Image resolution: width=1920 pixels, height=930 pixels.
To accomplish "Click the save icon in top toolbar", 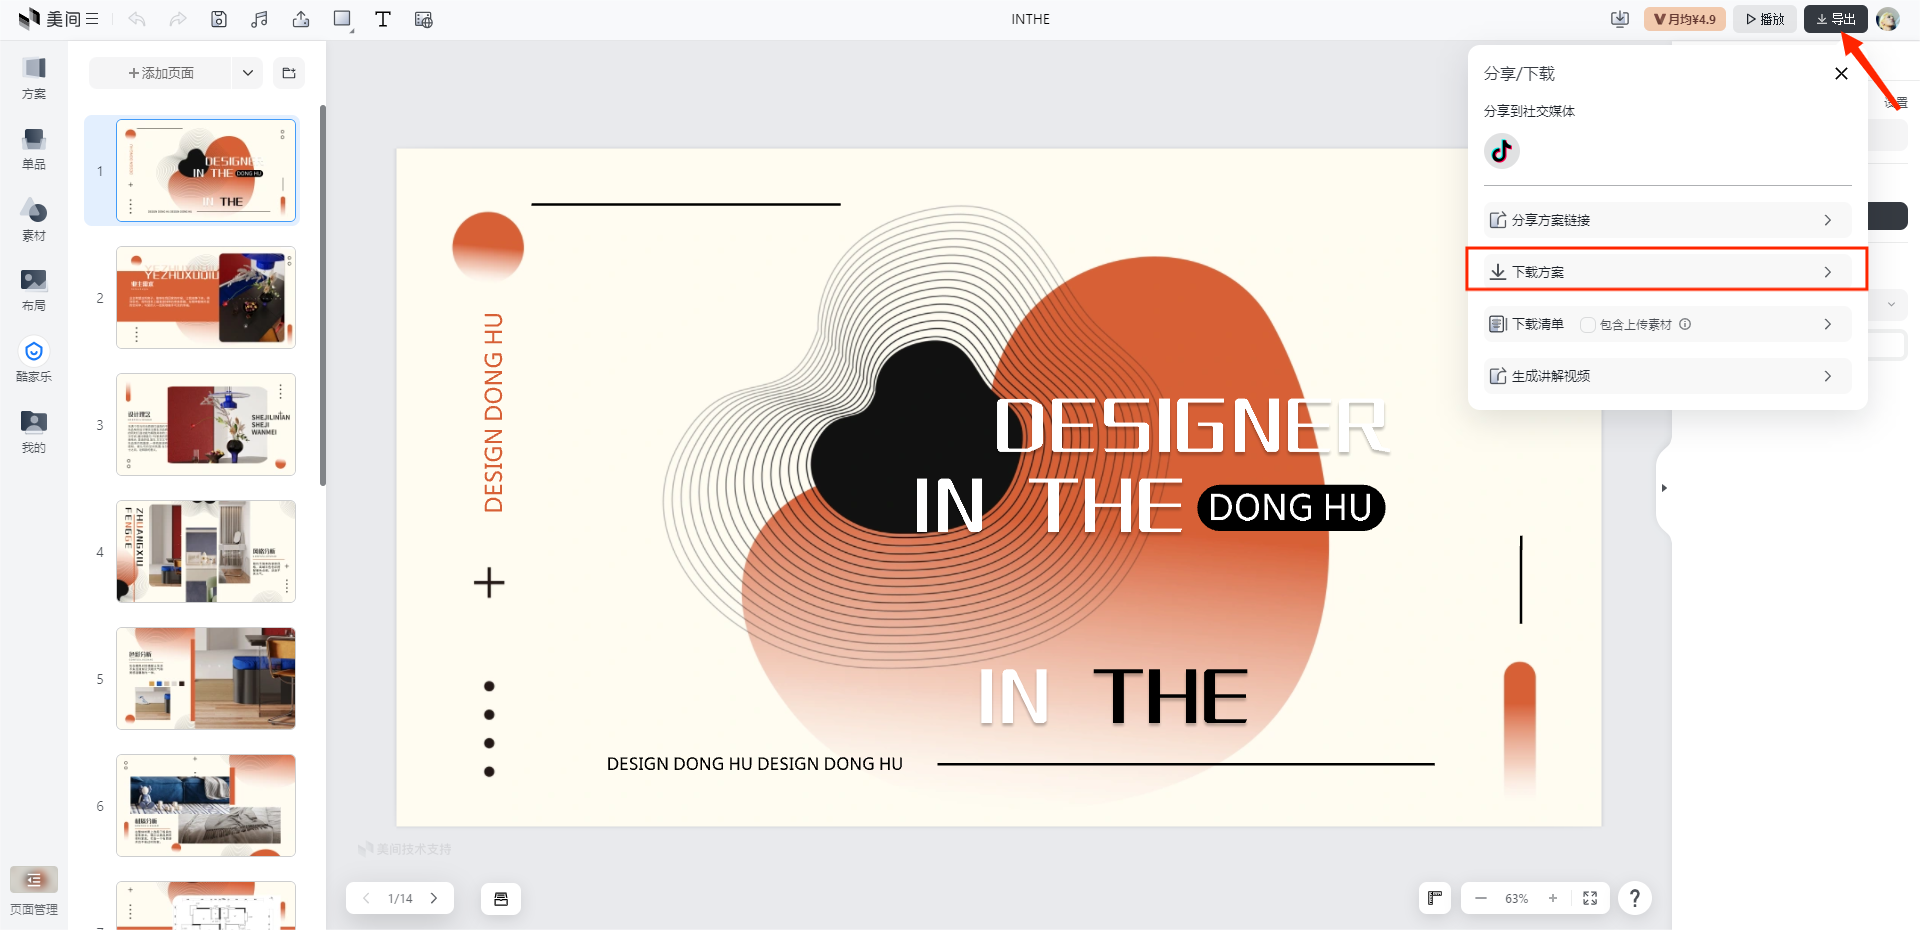I will [219, 19].
